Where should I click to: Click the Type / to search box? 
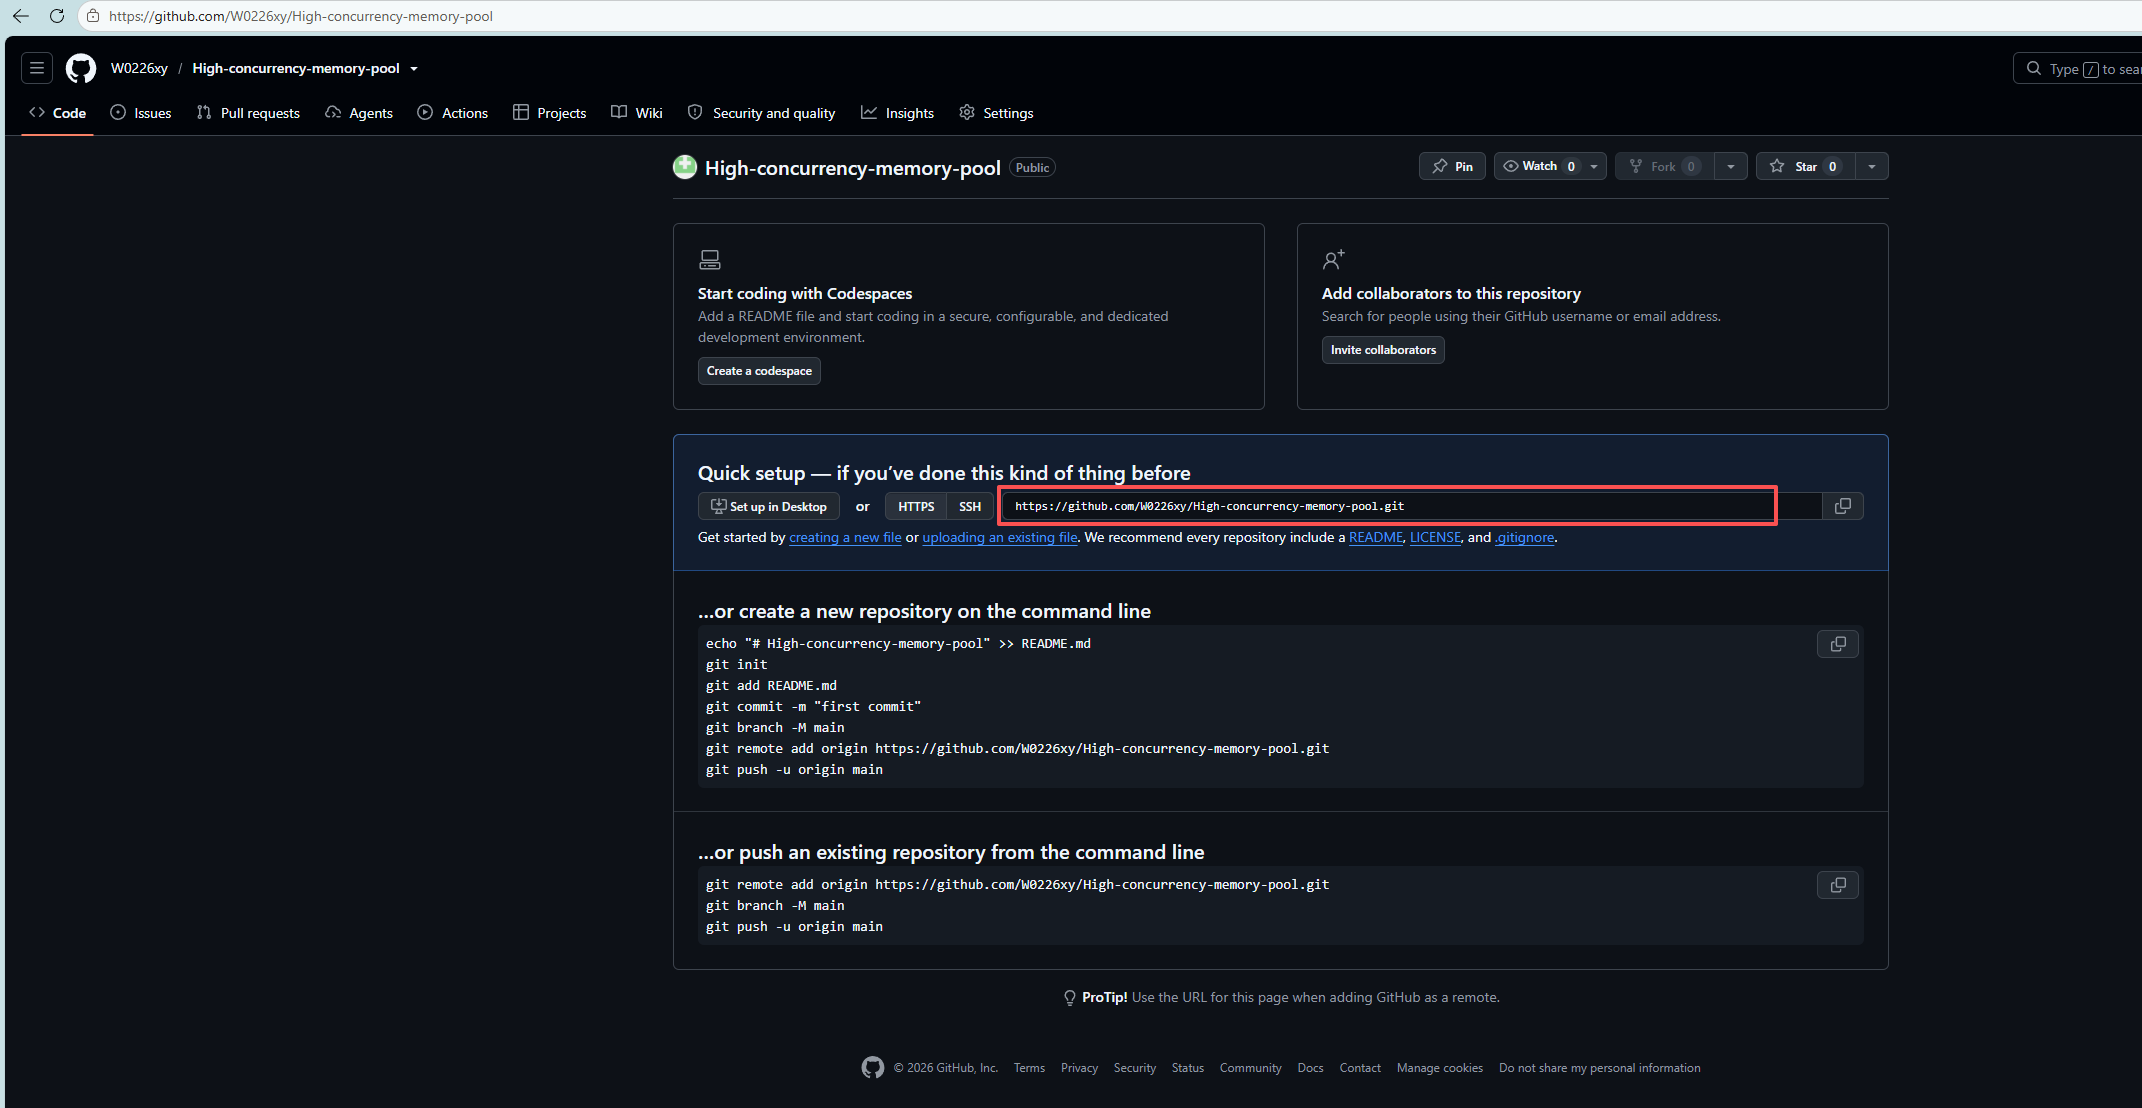pos(2078,68)
